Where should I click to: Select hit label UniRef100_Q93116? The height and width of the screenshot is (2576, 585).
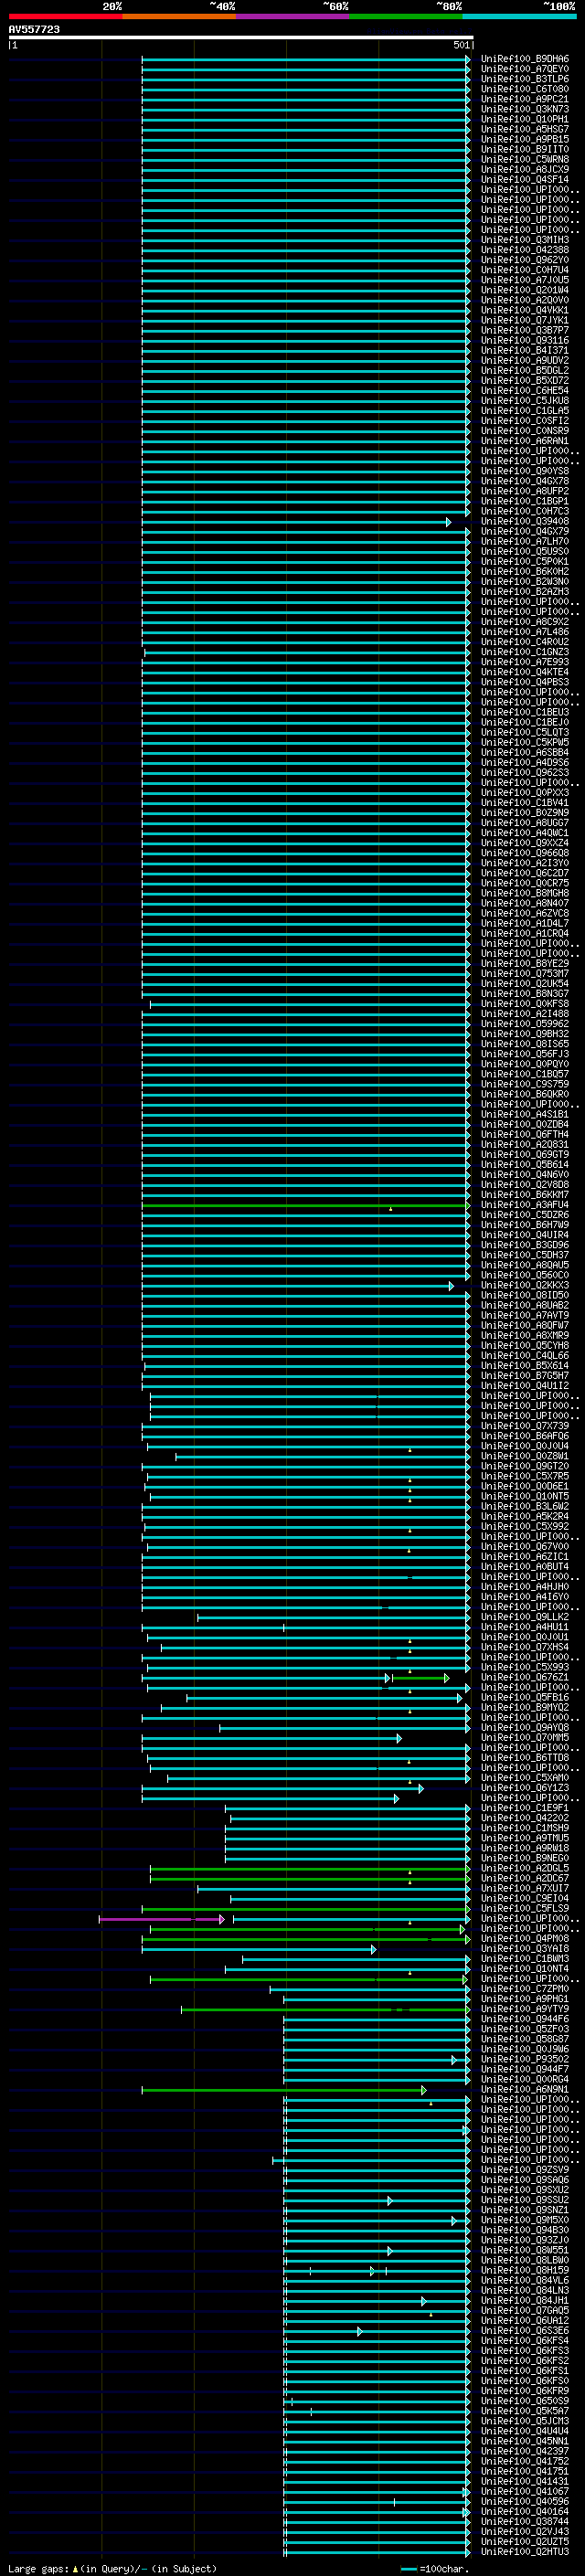pyautogui.click(x=525, y=340)
